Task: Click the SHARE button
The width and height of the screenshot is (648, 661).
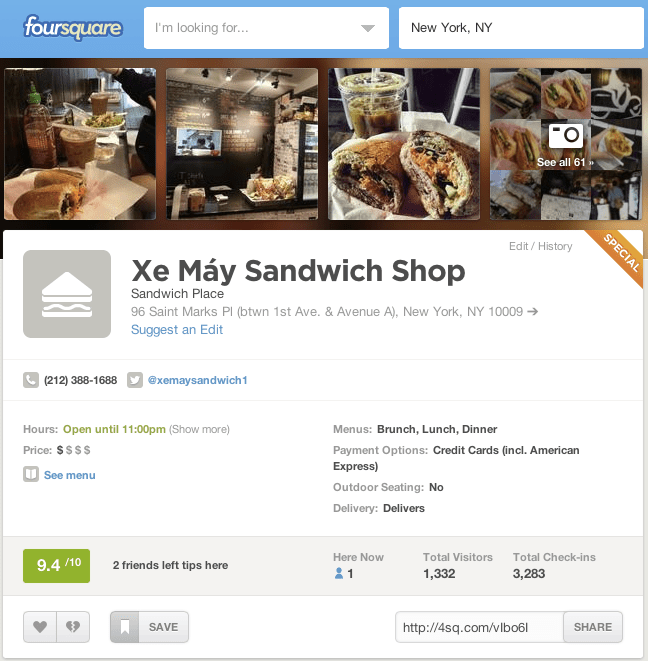Action: [x=593, y=627]
